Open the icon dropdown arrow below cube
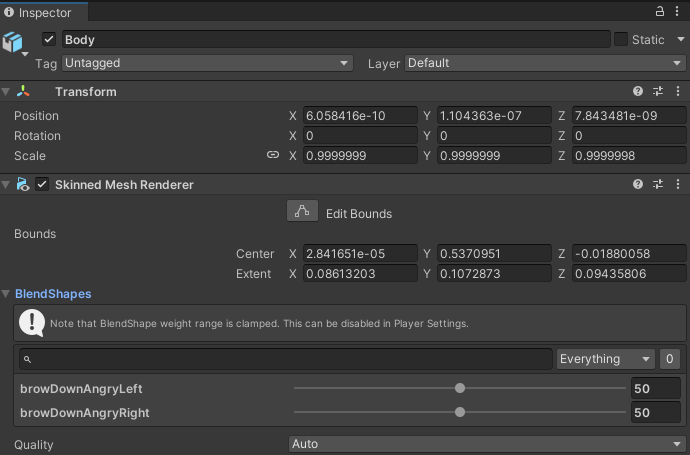The width and height of the screenshot is (690, 455). 25,54
